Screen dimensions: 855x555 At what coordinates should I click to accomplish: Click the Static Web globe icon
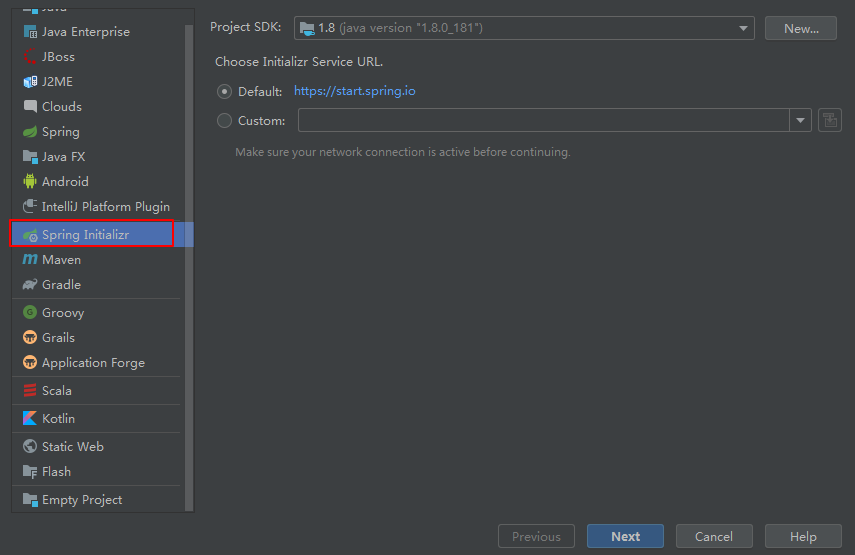click(x=30, y=447)
